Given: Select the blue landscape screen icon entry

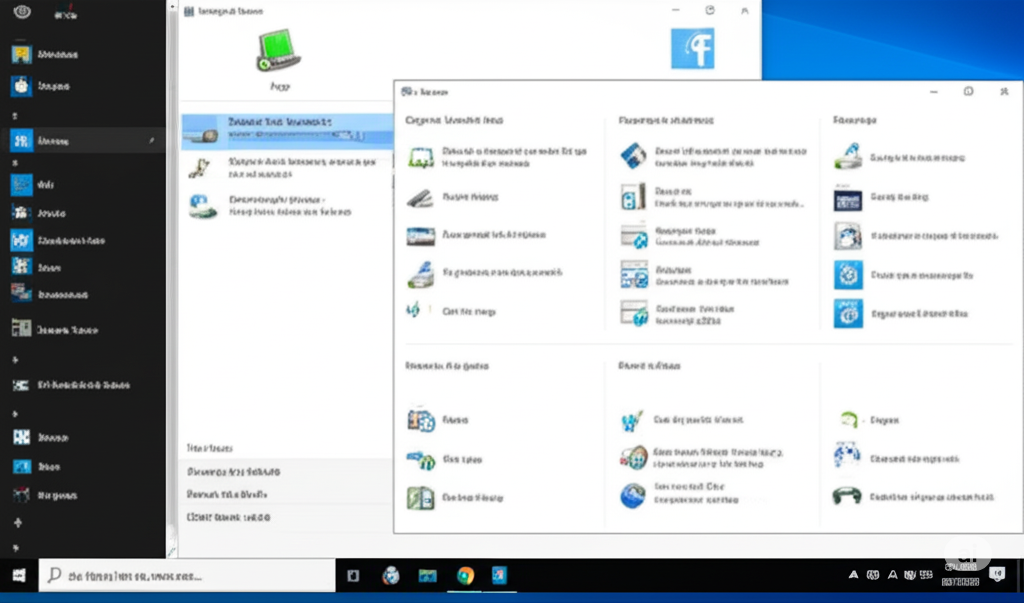Looking at the screenshot, I should [x=421, y=236].
